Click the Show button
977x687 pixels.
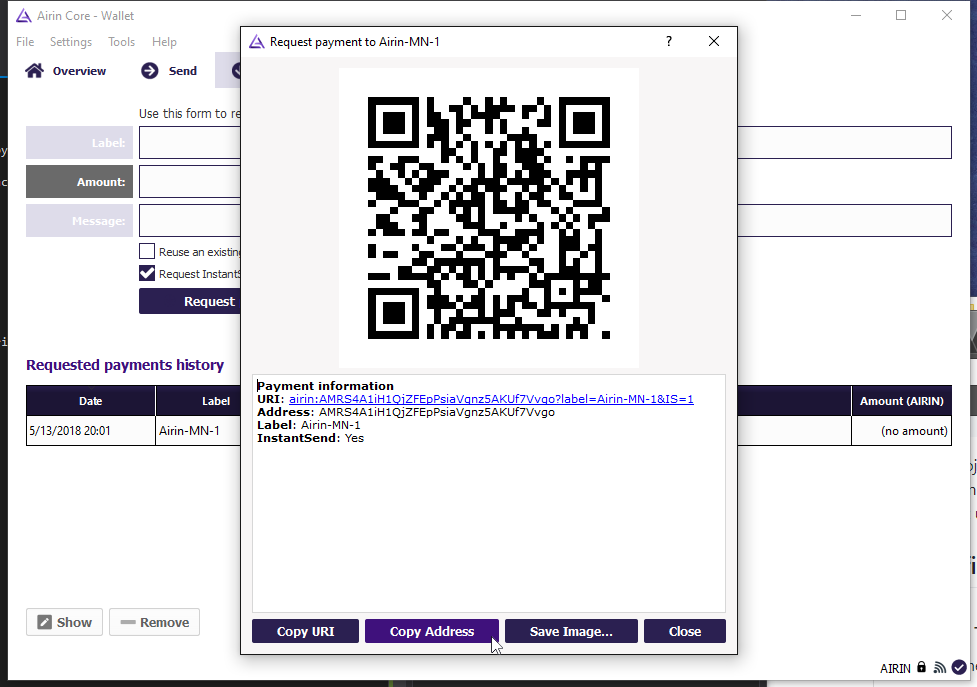64,622
